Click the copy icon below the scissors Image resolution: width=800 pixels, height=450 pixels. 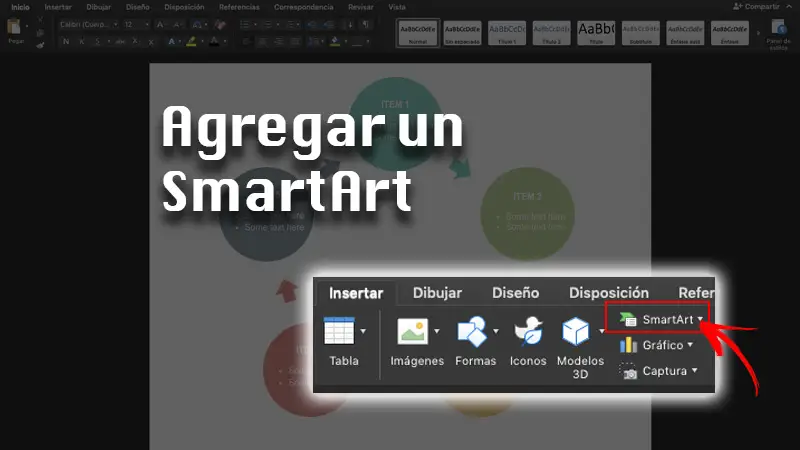(x=40, y=33)
